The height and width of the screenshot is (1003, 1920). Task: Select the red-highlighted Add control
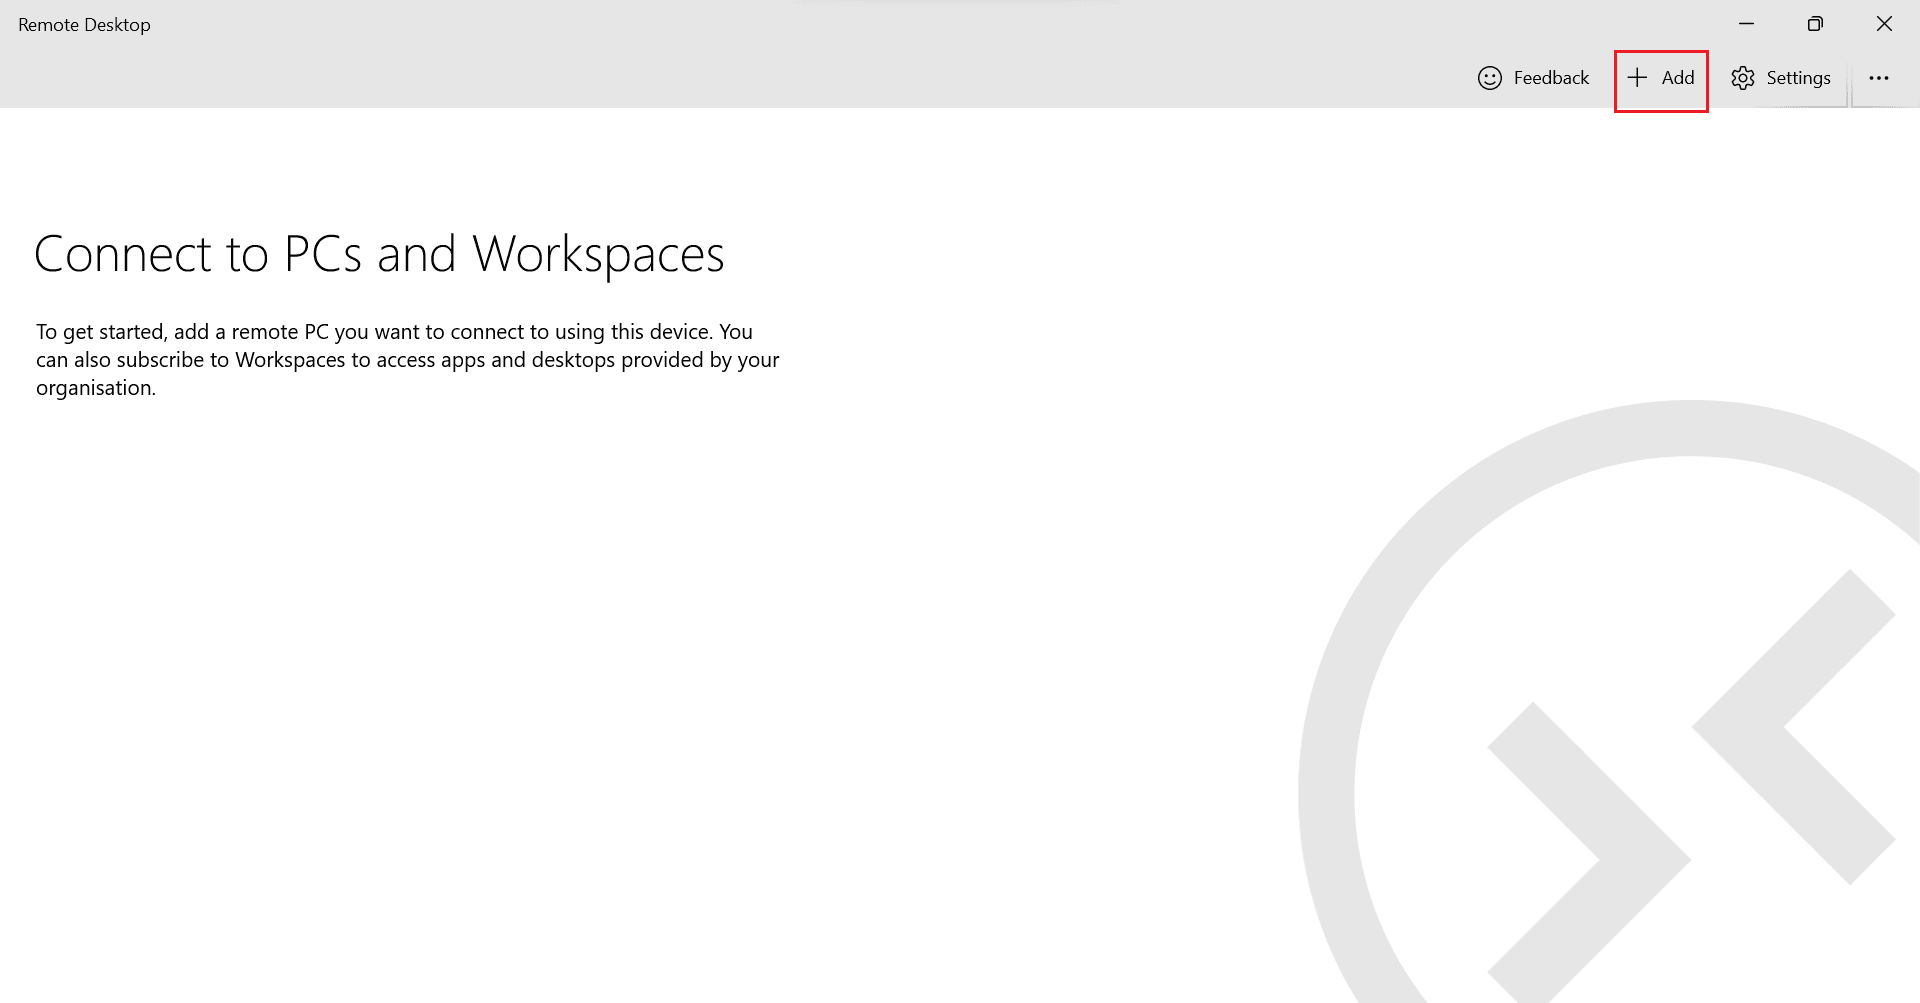[x=1661, y=78]
